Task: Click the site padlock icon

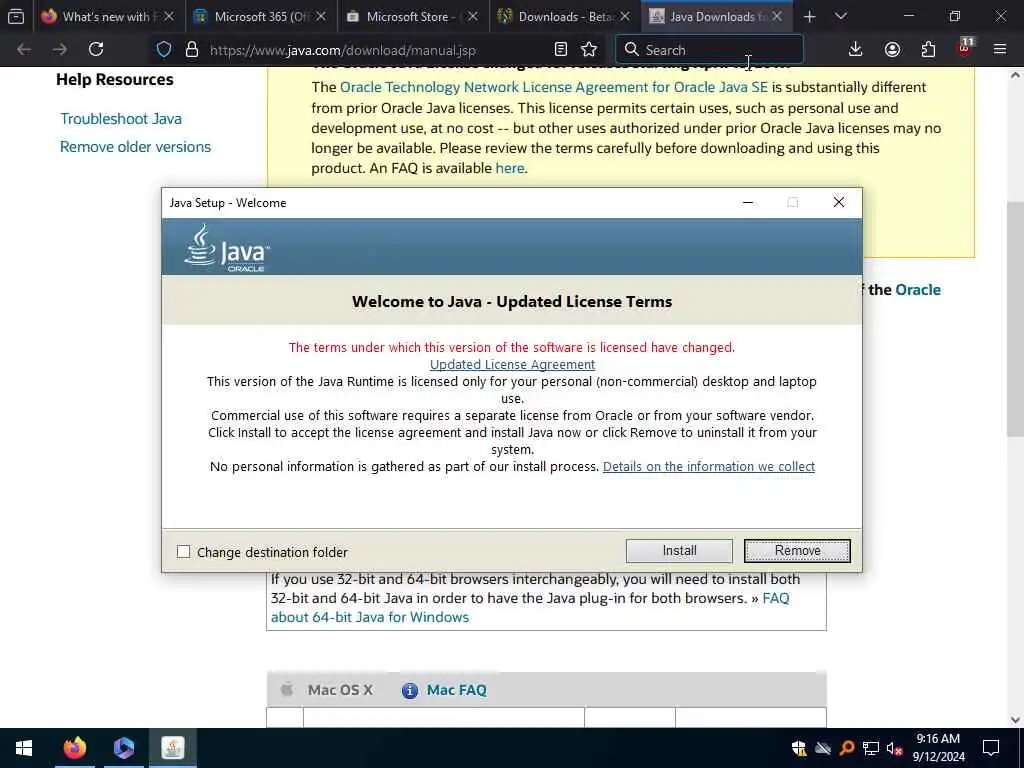Action: [191, 50]
